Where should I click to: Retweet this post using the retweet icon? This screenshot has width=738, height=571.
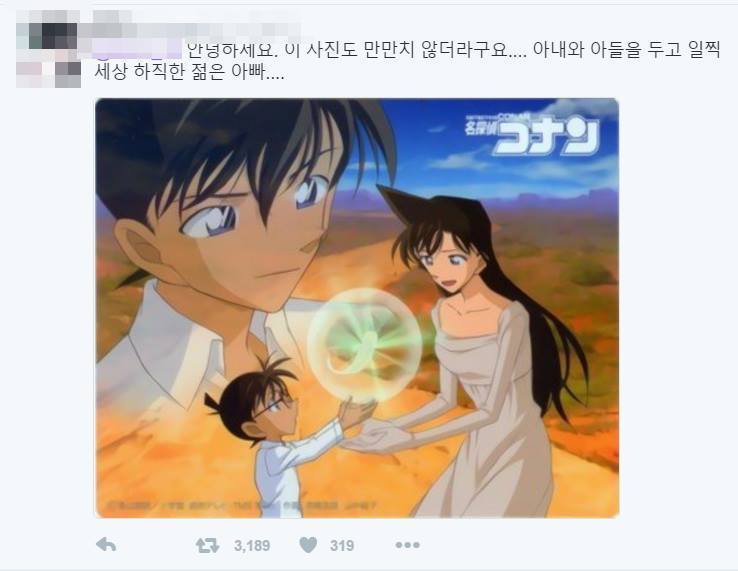[x=208, y=545]
